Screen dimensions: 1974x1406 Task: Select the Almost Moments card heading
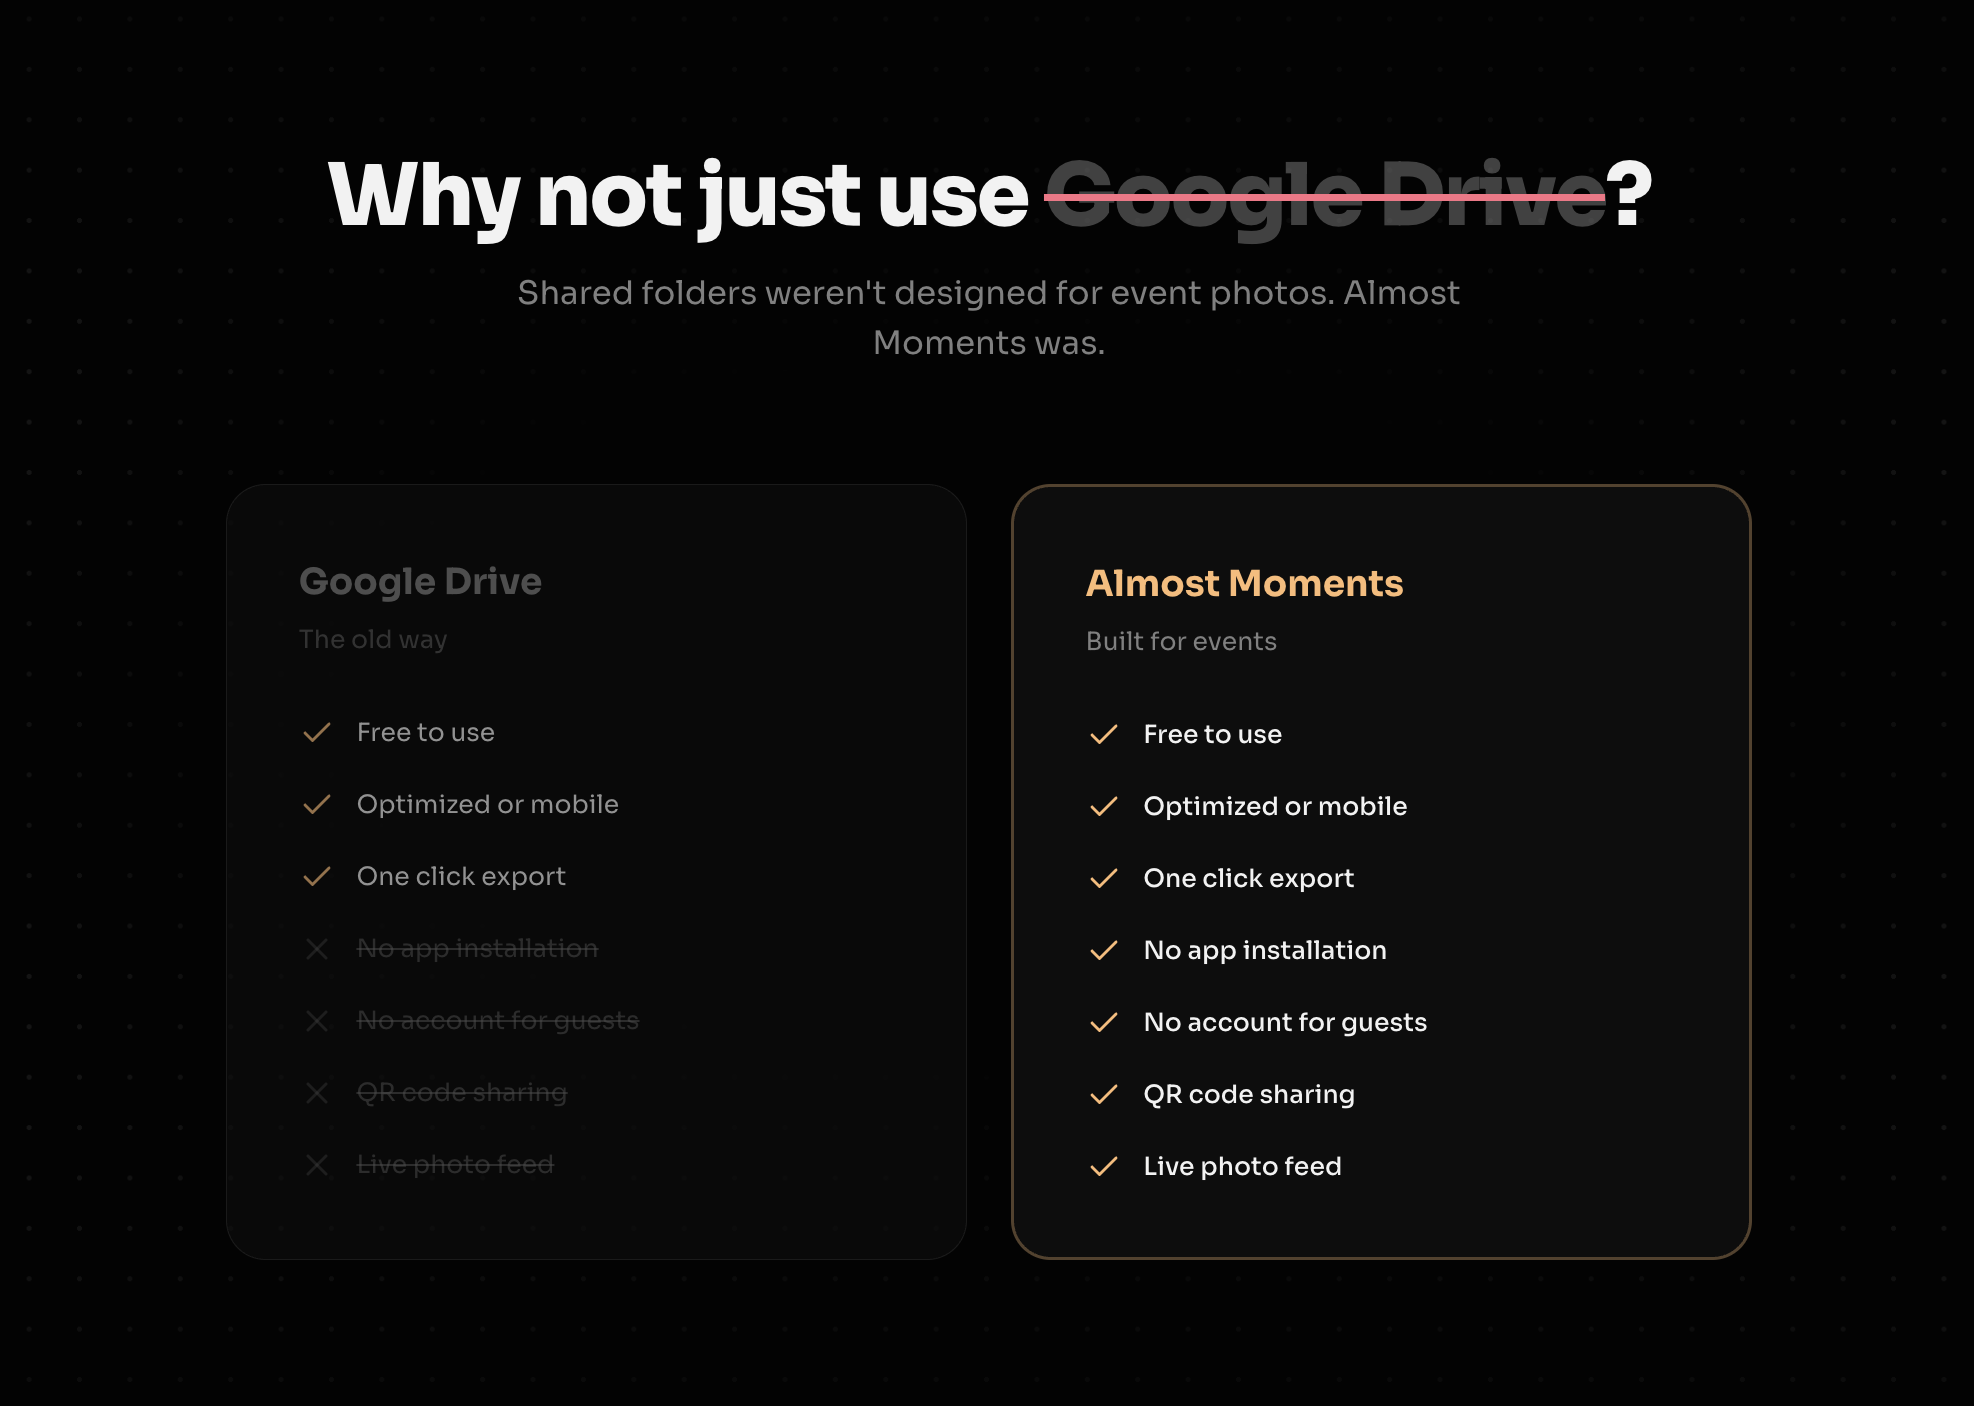click(x=1245, y=583)
